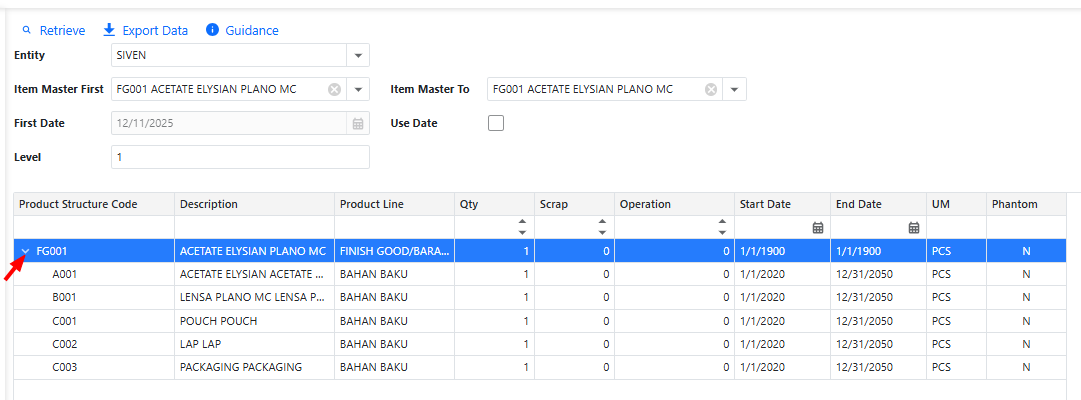This screenshot has width=1081, height=400.
Task: Sort by Start Date column header
Action: (782, 204)
